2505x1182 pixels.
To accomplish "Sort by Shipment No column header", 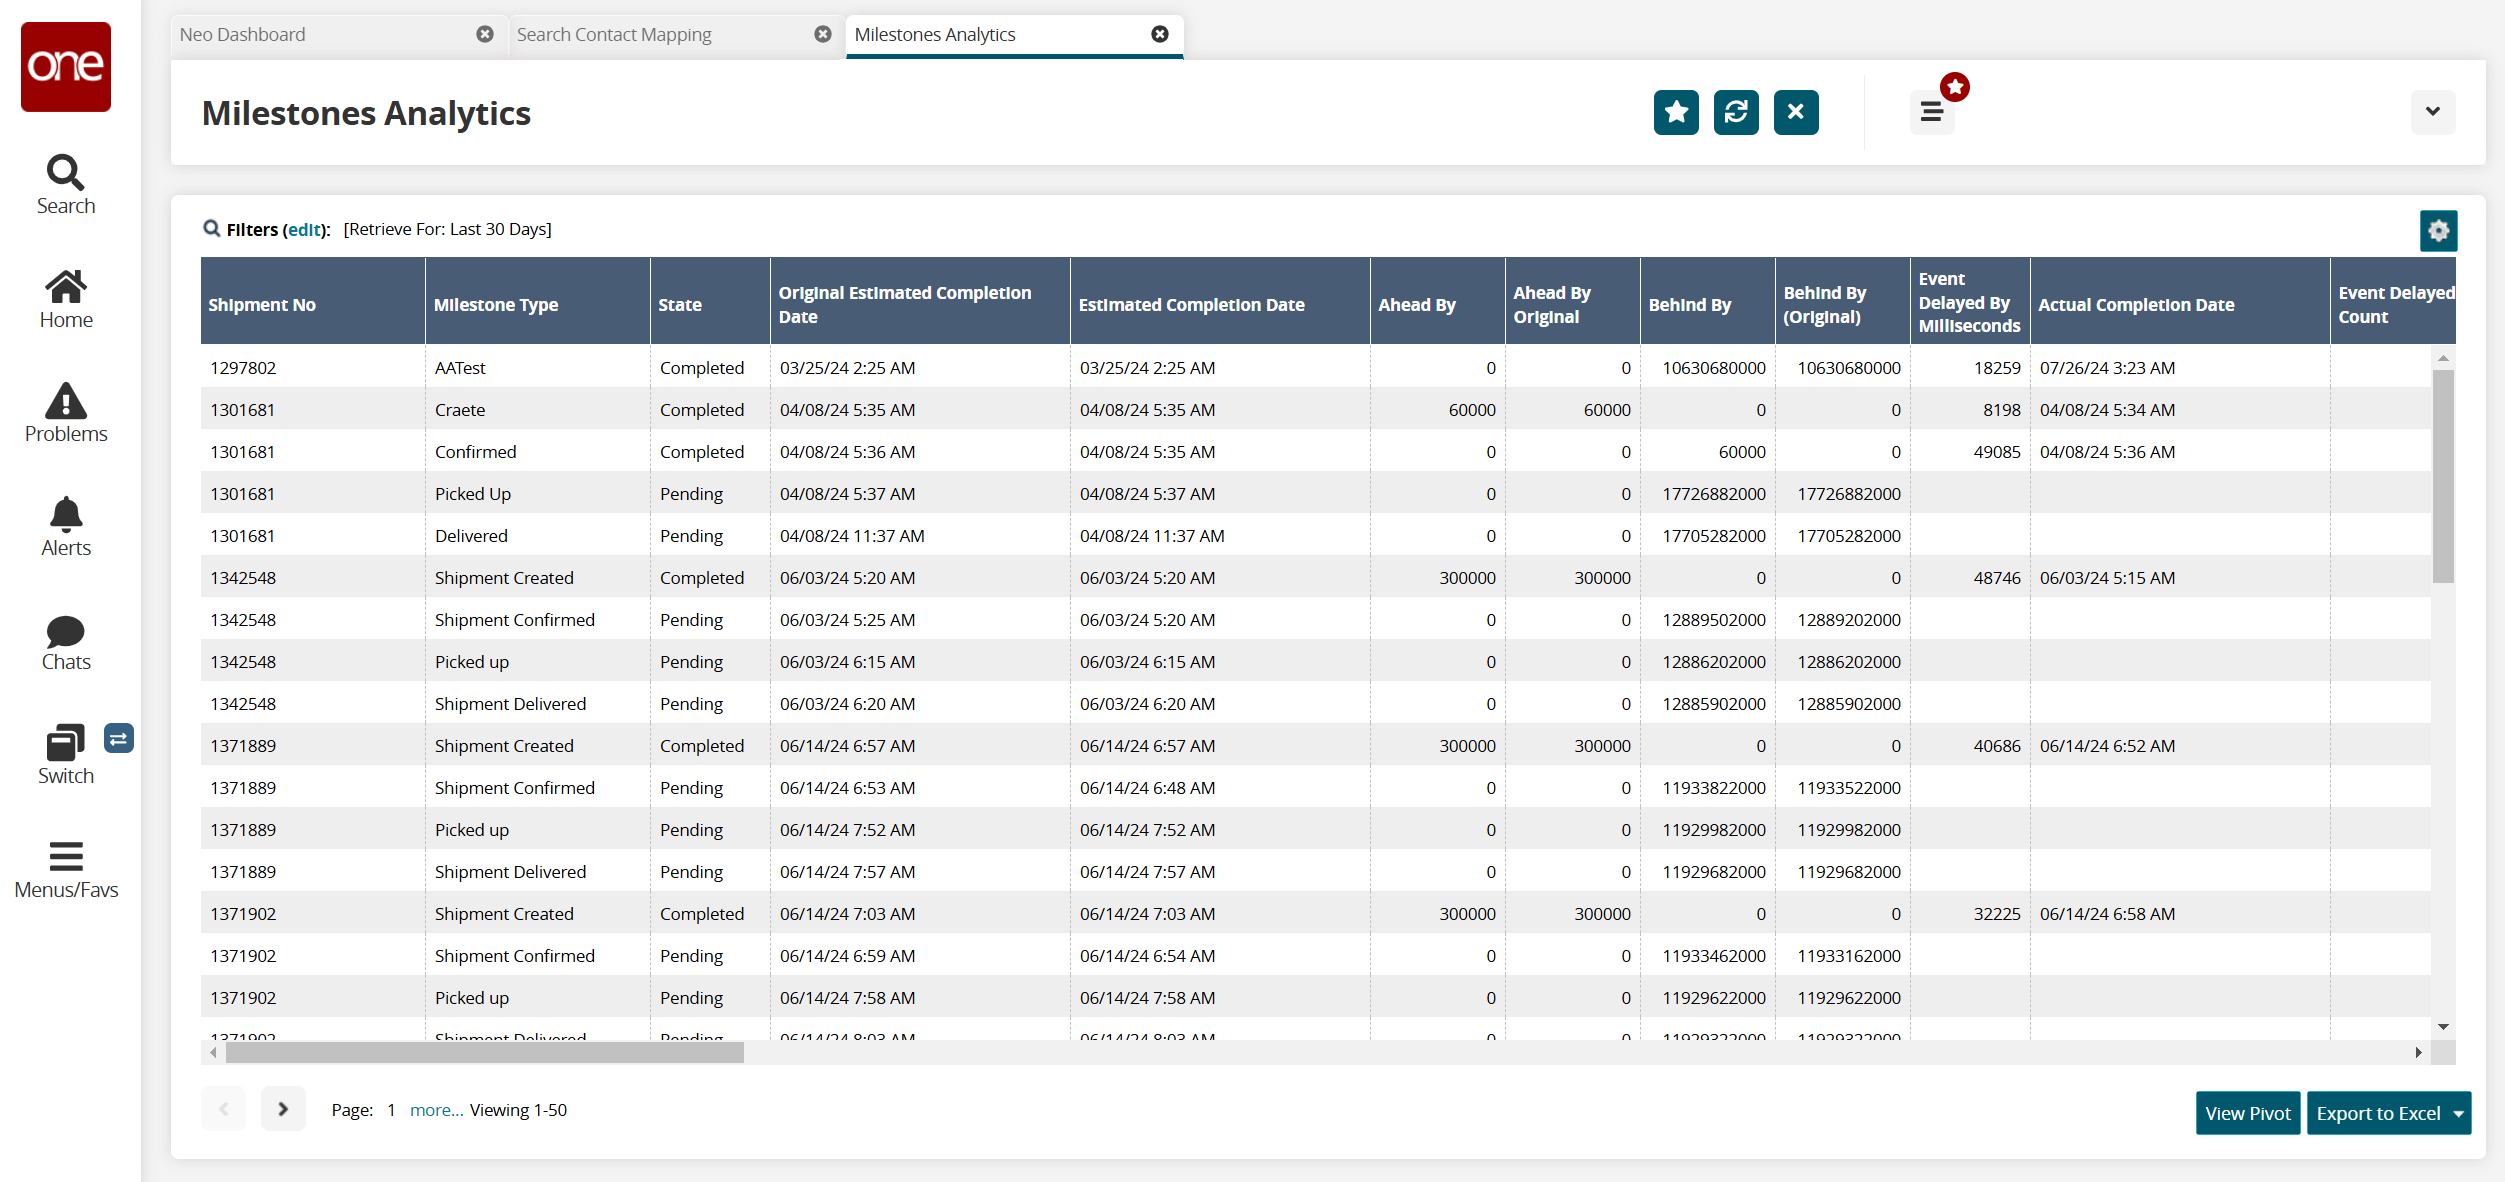I will pyautogui.click(x=313, y=302).
